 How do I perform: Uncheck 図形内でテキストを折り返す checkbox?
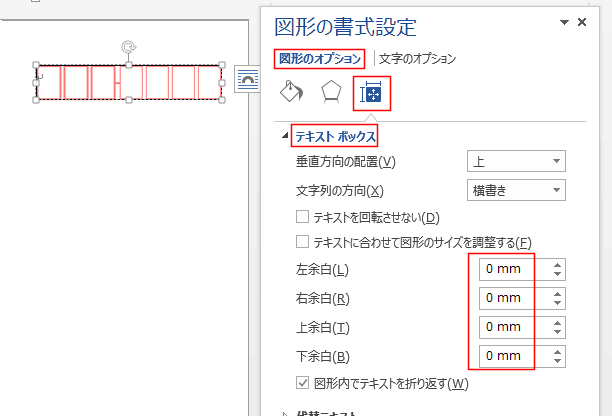[x=303, y=382]
